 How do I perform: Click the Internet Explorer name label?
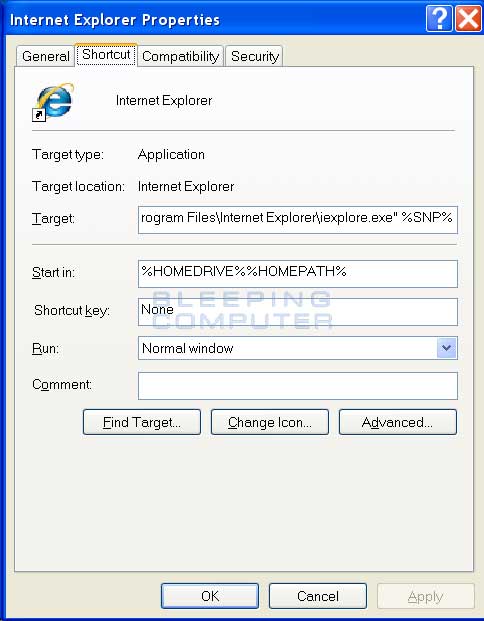click(x=164, y=101)
